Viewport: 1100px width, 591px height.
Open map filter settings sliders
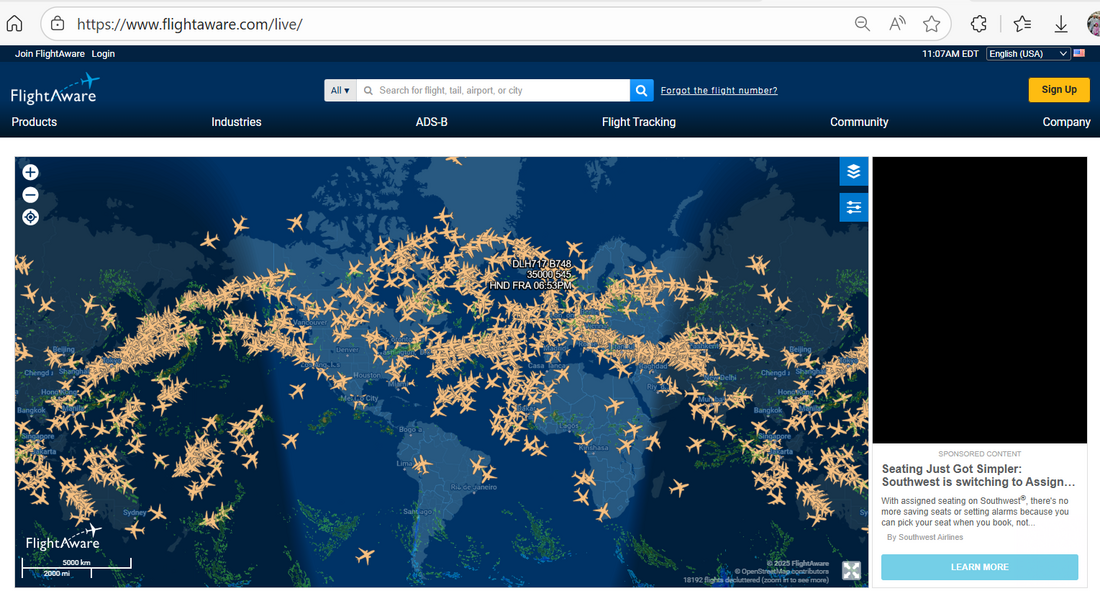(854, 207)
